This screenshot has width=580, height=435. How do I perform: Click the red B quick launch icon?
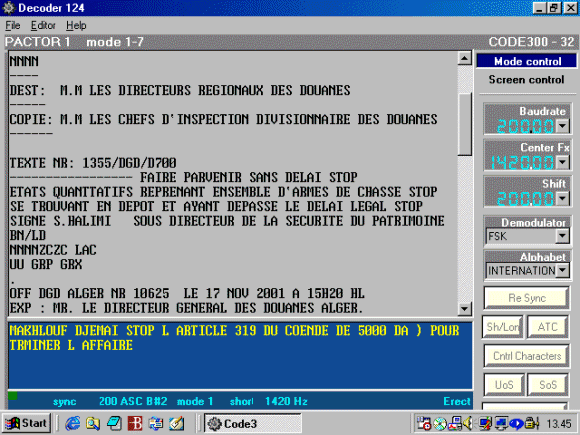click(x=135, y=423)
